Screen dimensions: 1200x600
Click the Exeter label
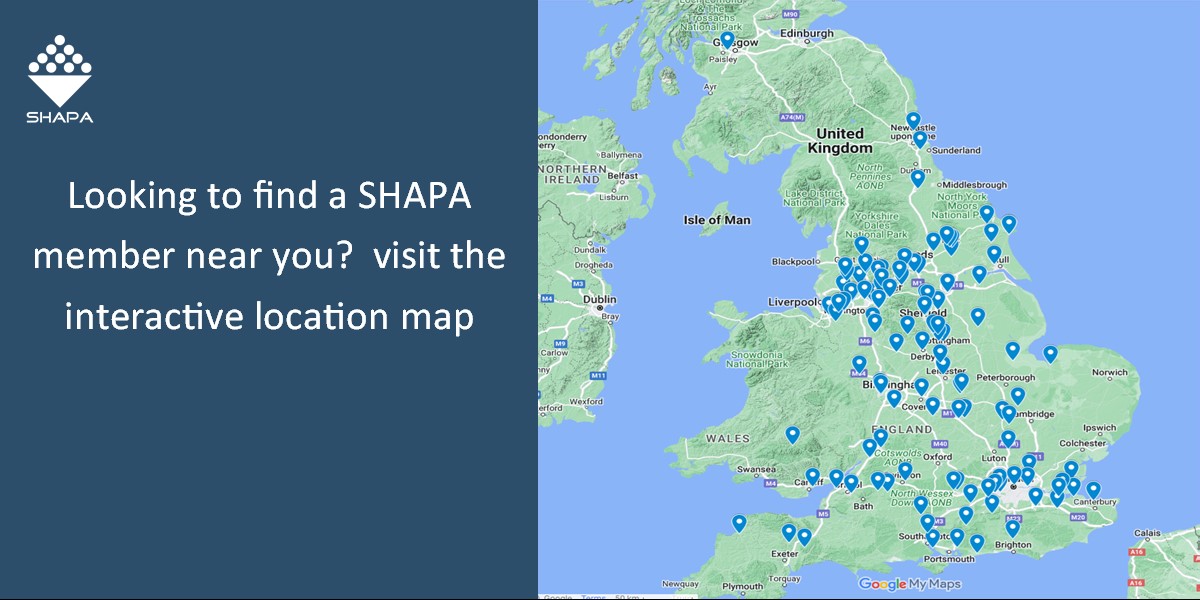785,552
